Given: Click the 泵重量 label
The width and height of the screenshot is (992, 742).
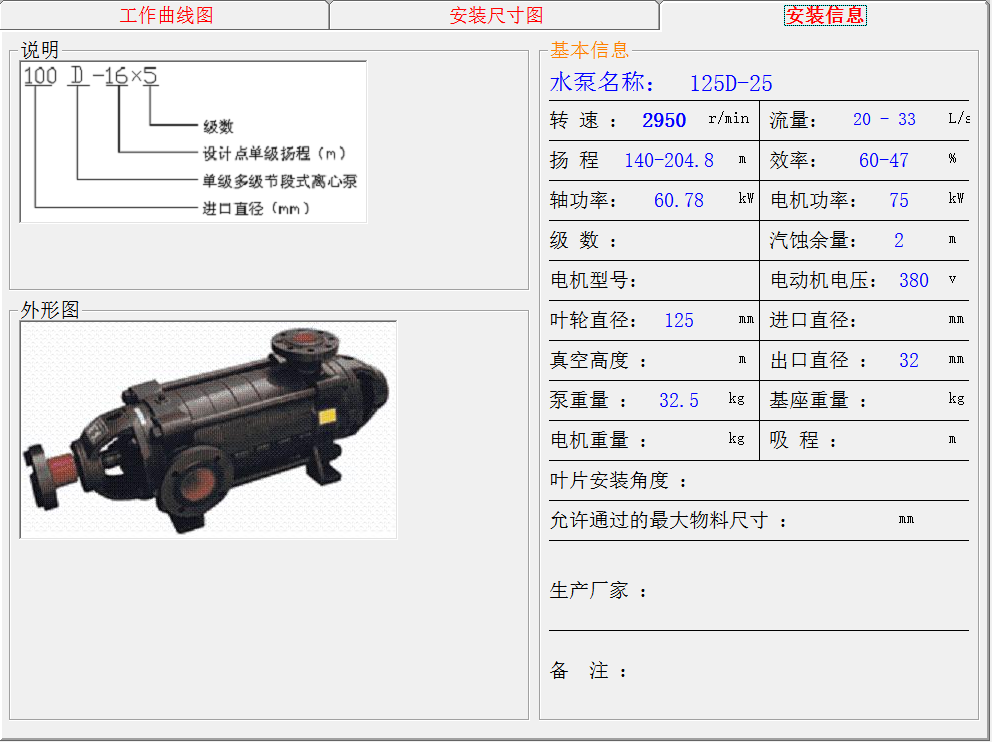Looking at the screenshot, I should pos(588,400).
